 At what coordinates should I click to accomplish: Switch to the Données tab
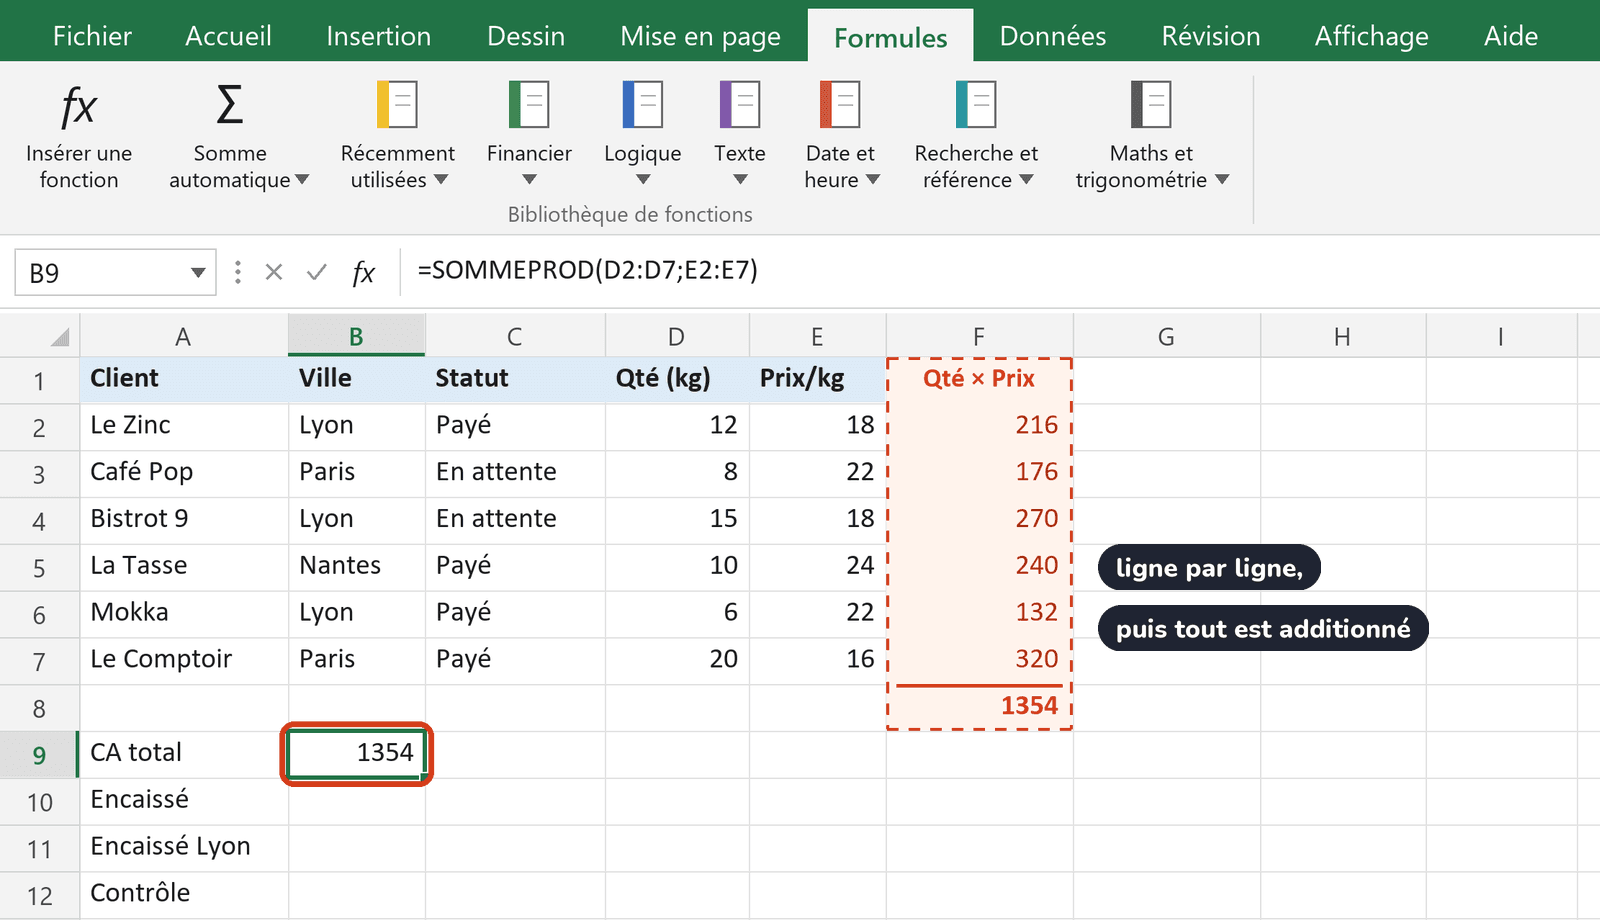point(1052,36)
